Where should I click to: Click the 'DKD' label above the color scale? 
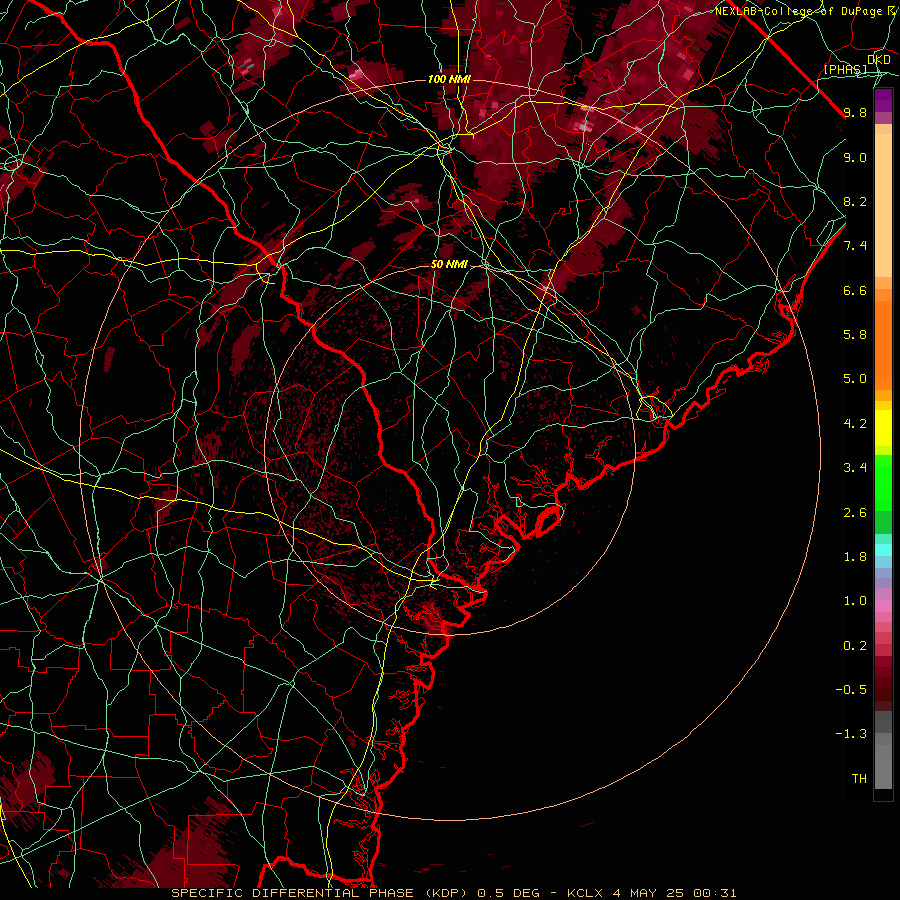click(879, 59)
